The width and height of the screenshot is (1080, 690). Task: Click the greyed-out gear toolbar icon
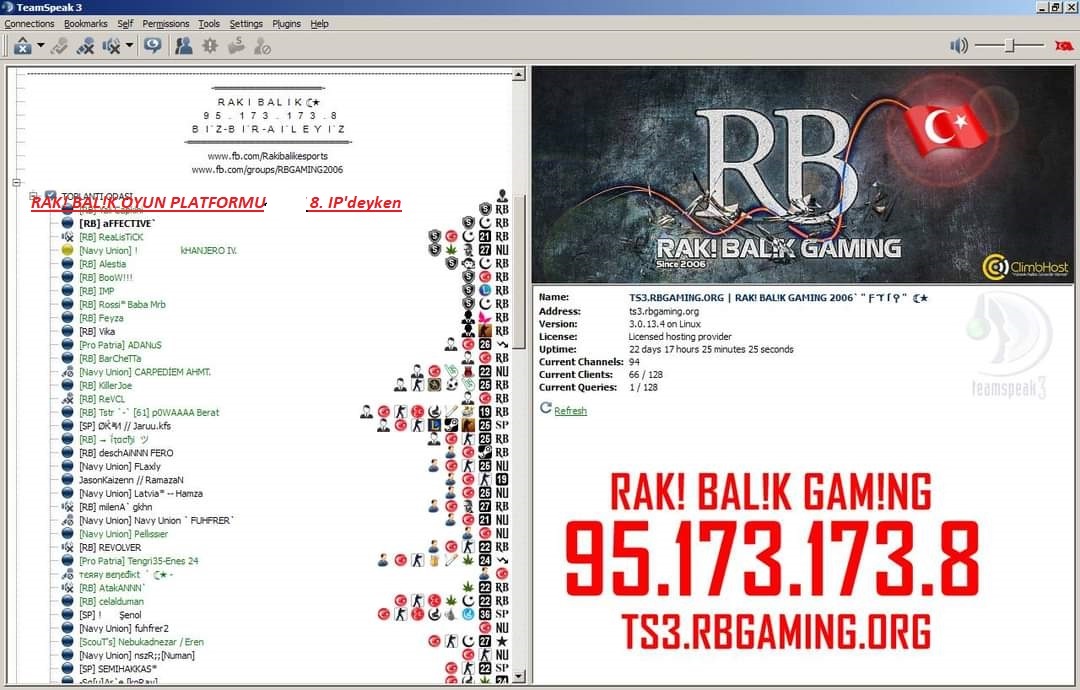pyautogui.click(x=209, y=46)
